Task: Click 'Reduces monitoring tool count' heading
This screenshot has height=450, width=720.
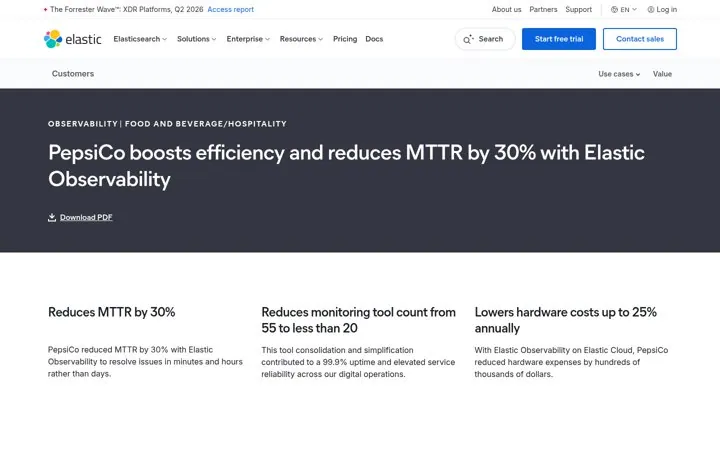Action: [359, 320]
